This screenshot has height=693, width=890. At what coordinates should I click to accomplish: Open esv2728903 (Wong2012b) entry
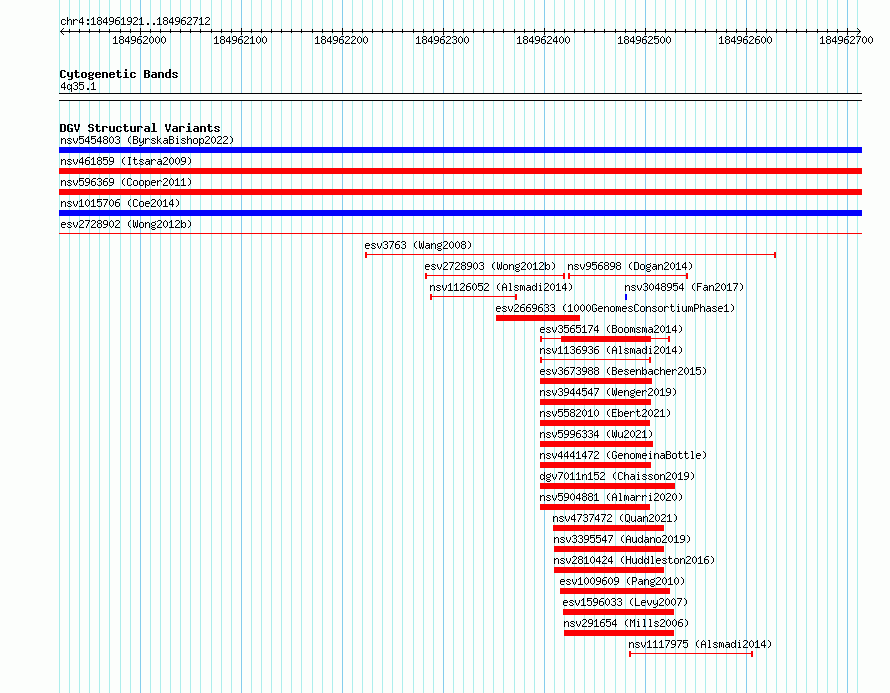[x=490, y=266]
